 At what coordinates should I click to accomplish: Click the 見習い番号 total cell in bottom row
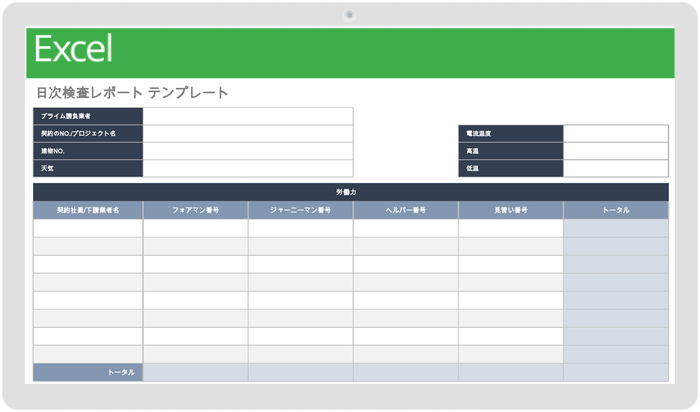tap(511, 372)
